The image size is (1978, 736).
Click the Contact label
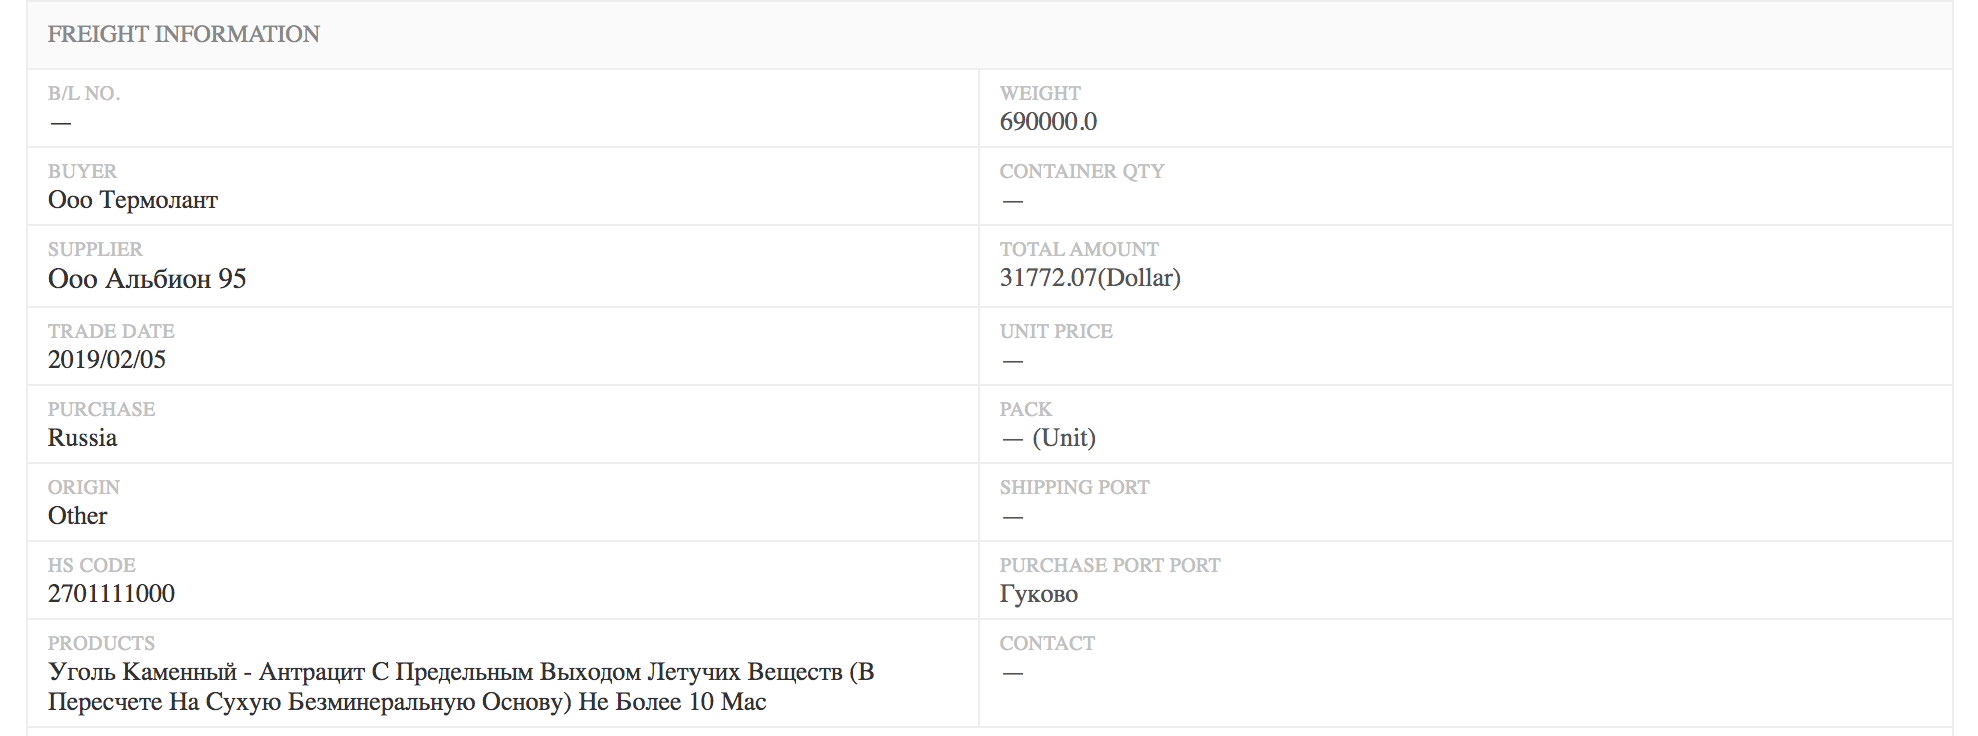(1047, 643)
